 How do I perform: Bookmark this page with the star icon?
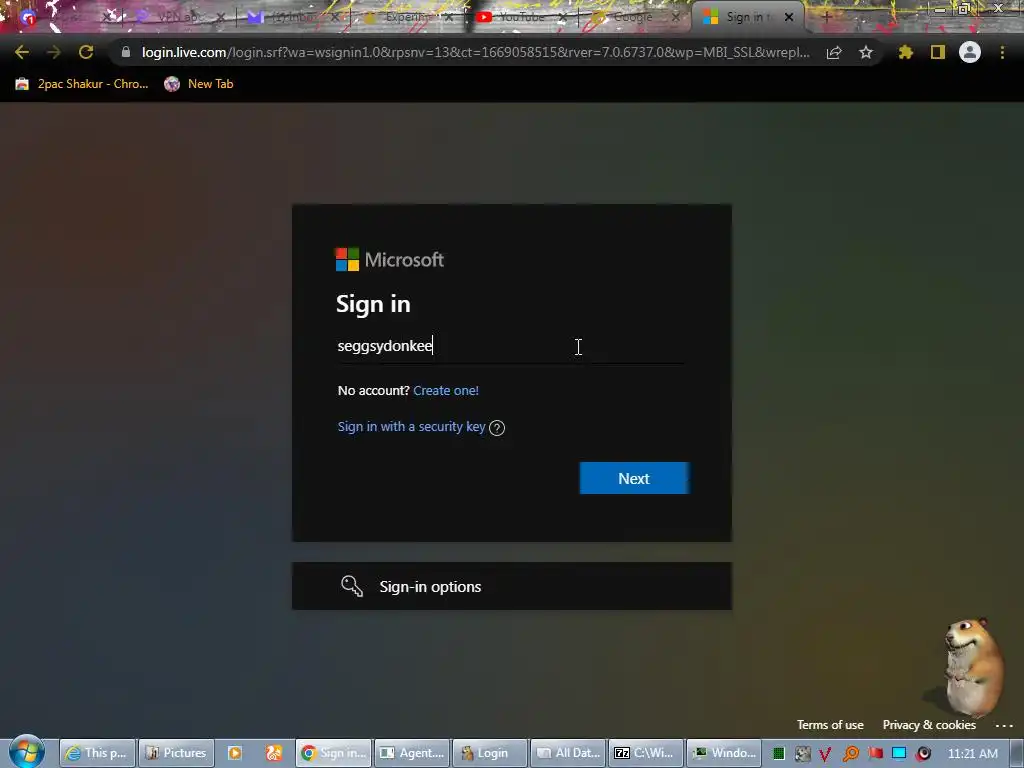pyautogui.click(x=866, y=52)
